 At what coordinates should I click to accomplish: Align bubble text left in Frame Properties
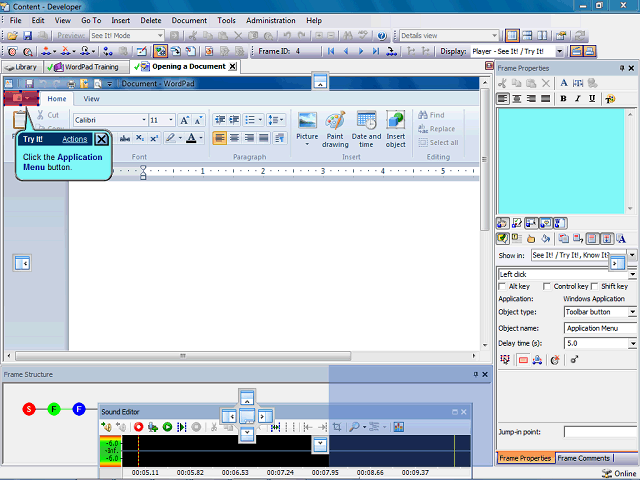[503, 98]
